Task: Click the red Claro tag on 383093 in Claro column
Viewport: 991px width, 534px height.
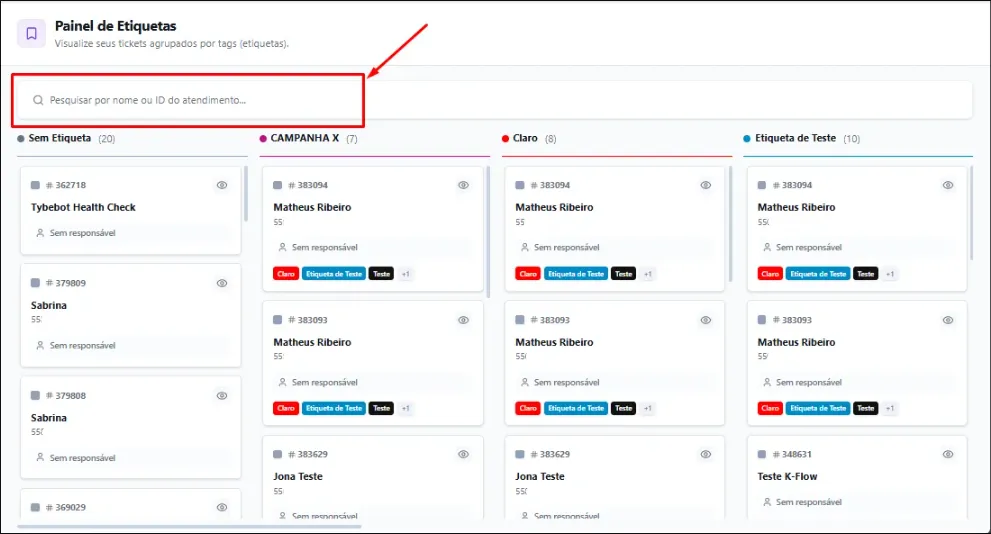Action: [528, 408]
